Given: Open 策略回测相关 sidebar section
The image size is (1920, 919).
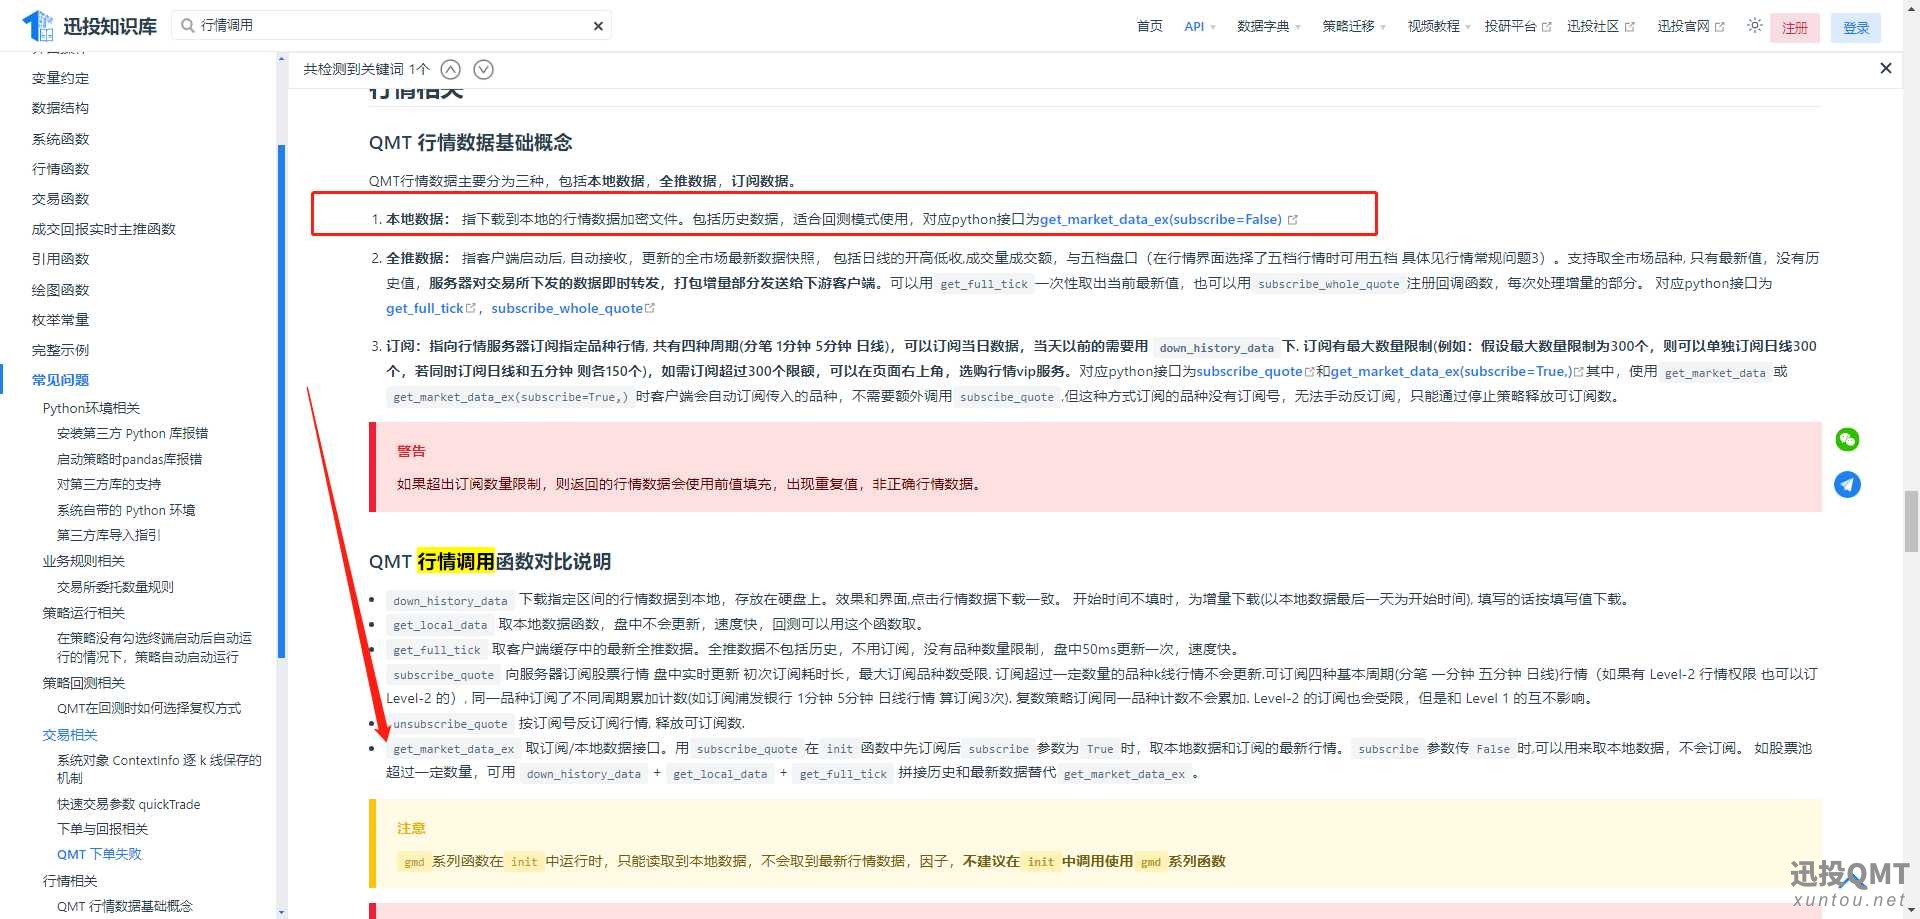Looking at the screenshot, I should coord(84,683).
